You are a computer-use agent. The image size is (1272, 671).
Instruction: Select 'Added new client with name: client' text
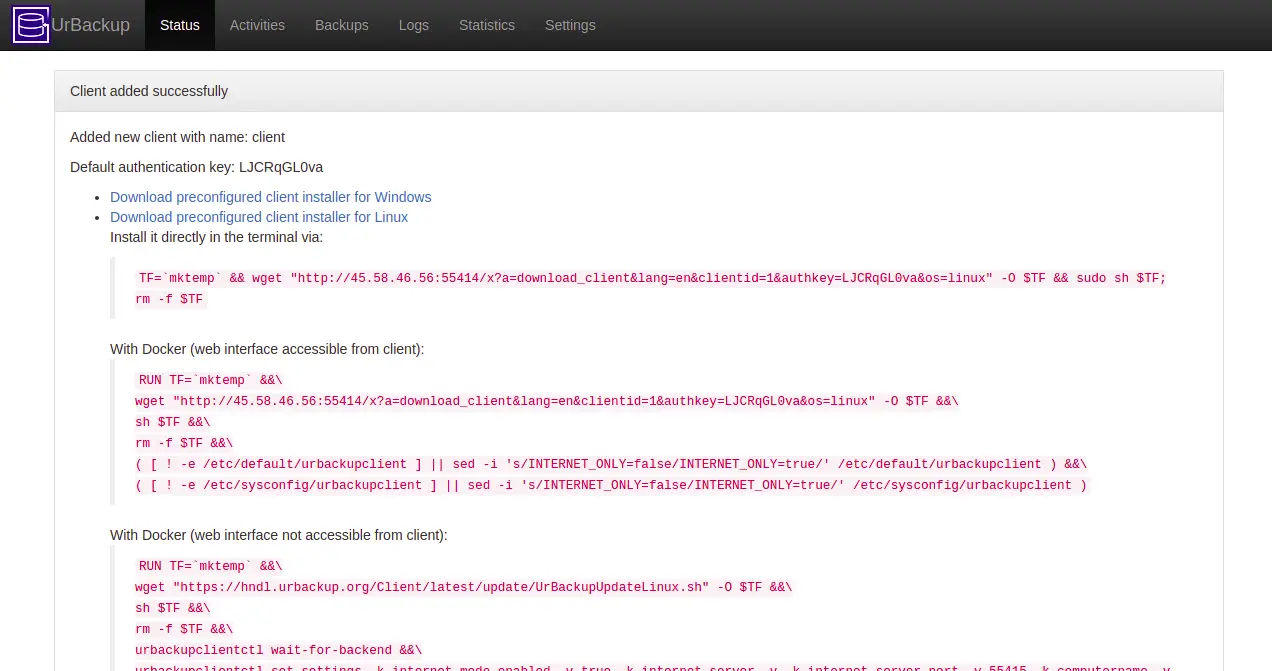[x=177, y=137]
